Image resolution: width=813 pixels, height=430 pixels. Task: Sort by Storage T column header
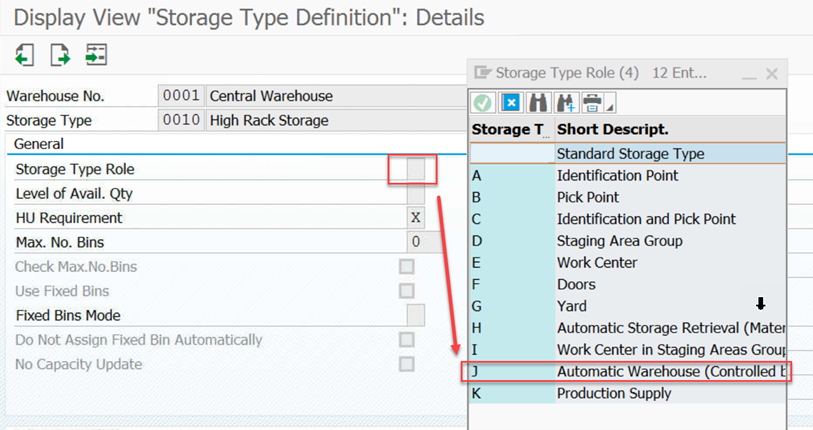pos(511,130)
